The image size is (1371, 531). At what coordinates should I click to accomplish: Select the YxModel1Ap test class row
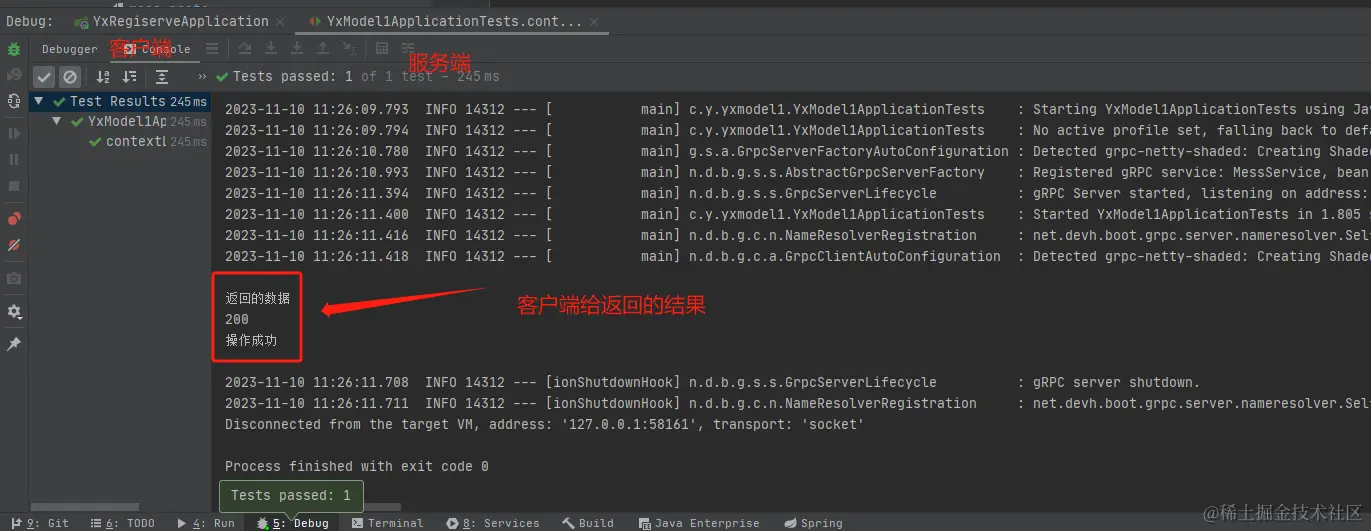coord(120,122)
